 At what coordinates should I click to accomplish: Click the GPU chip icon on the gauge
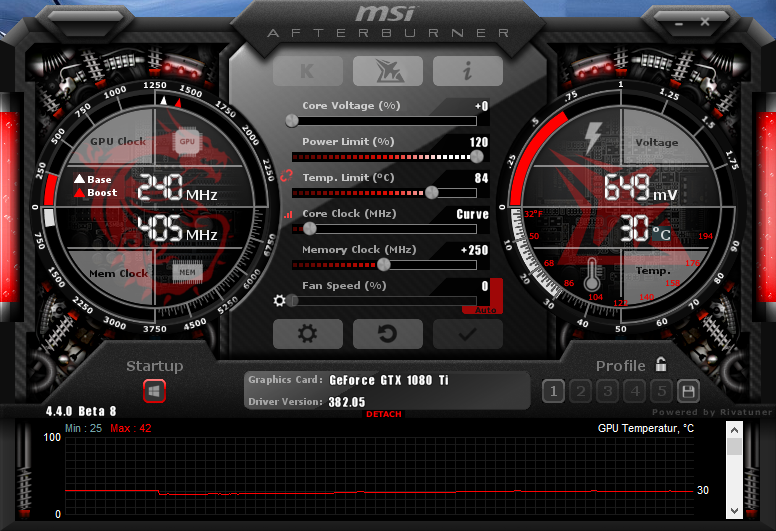(x=187, y=142)
